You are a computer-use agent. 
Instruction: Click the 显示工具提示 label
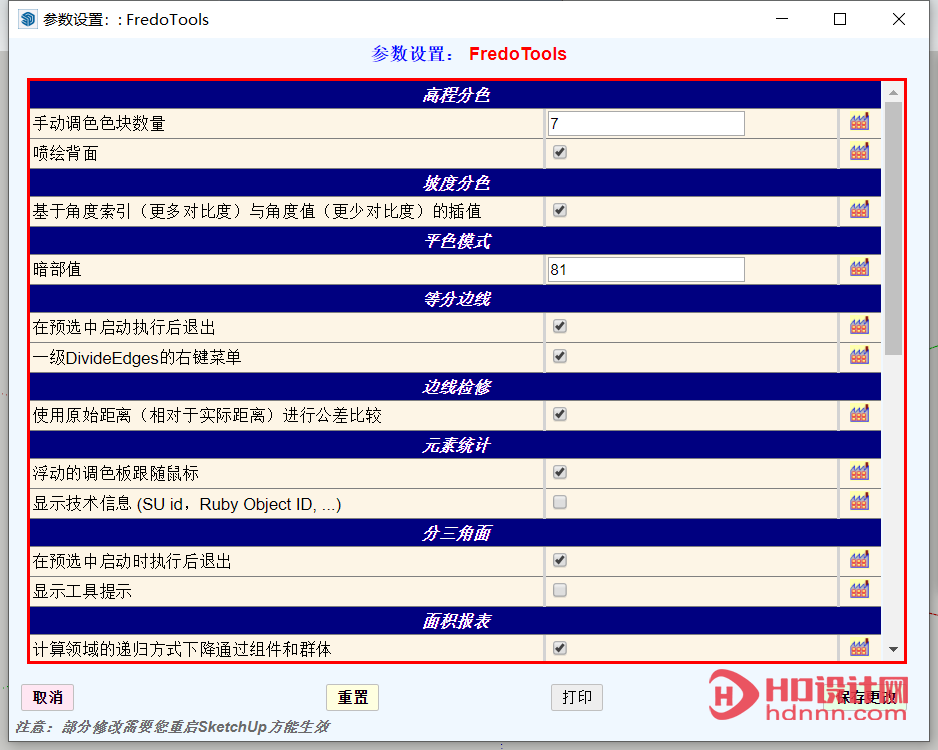tap(82, 591)
